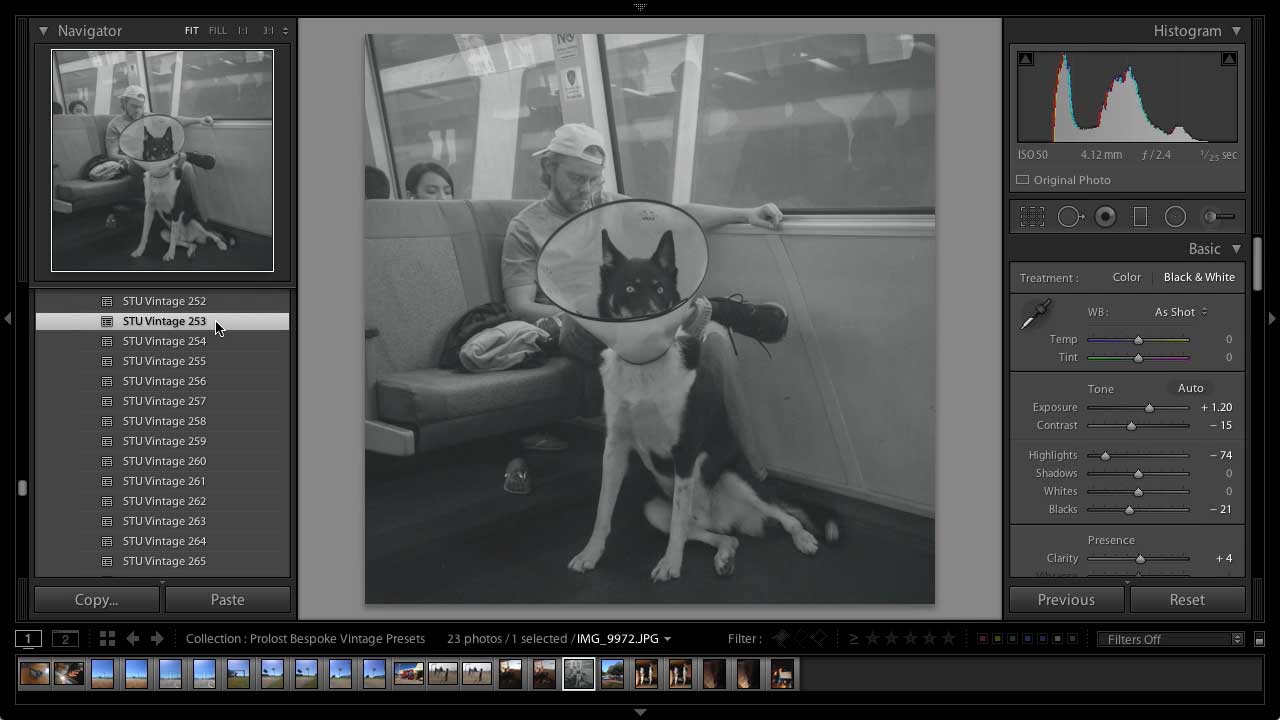Apply preset STU Vintage 260
Viewport: 1280px width, 720px height.
pyautogui.click(x=162, y=461)
